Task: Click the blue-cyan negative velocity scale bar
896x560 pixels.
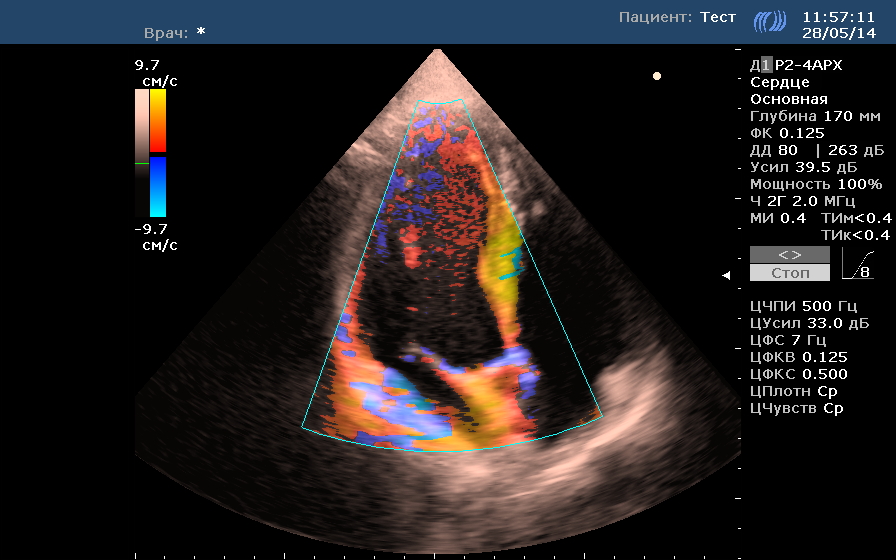Action: click(x=158, y=187)
